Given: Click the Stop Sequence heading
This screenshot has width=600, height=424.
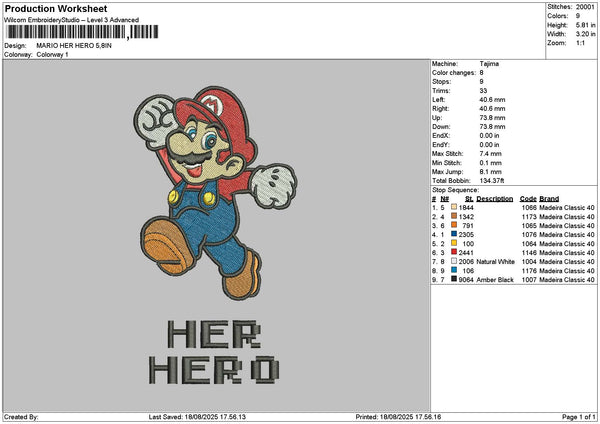Looking at the screenshot, I should pyautogui.click(x=455, y=190).
